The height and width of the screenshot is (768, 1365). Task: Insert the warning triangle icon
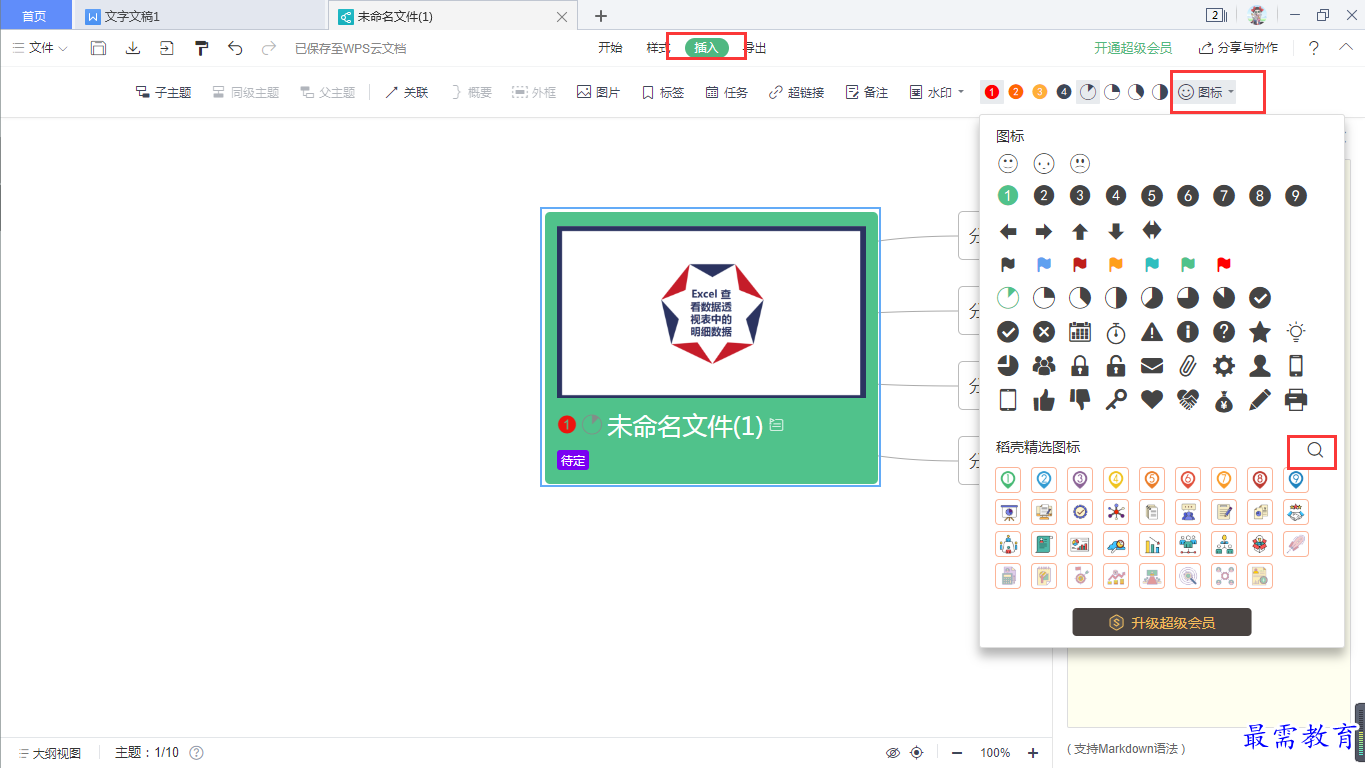tap(1152, 332)
